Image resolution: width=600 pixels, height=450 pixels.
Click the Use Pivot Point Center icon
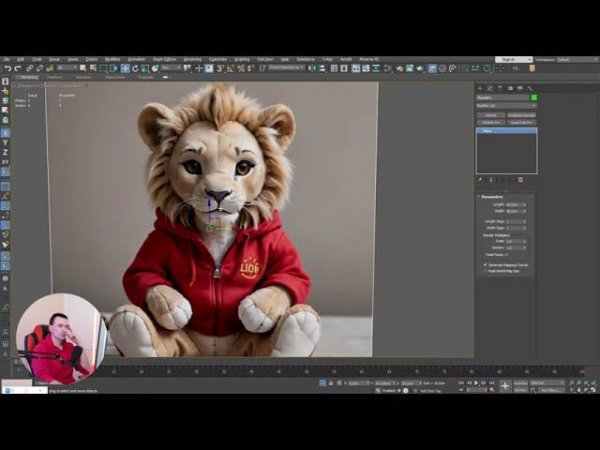[x=187, y=68]
